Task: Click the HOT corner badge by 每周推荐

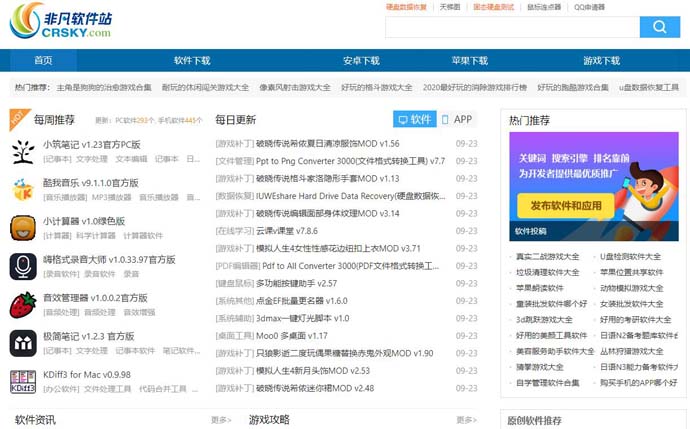Action: coord(18,117)
